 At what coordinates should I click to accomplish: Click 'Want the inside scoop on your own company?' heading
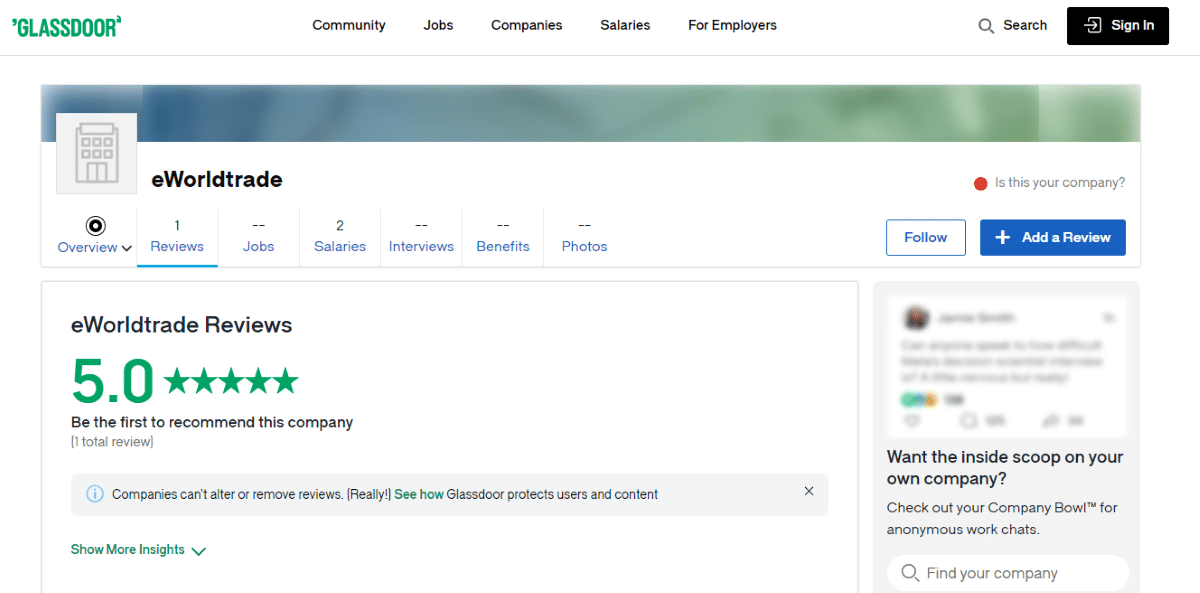[x=1005, y=468]
